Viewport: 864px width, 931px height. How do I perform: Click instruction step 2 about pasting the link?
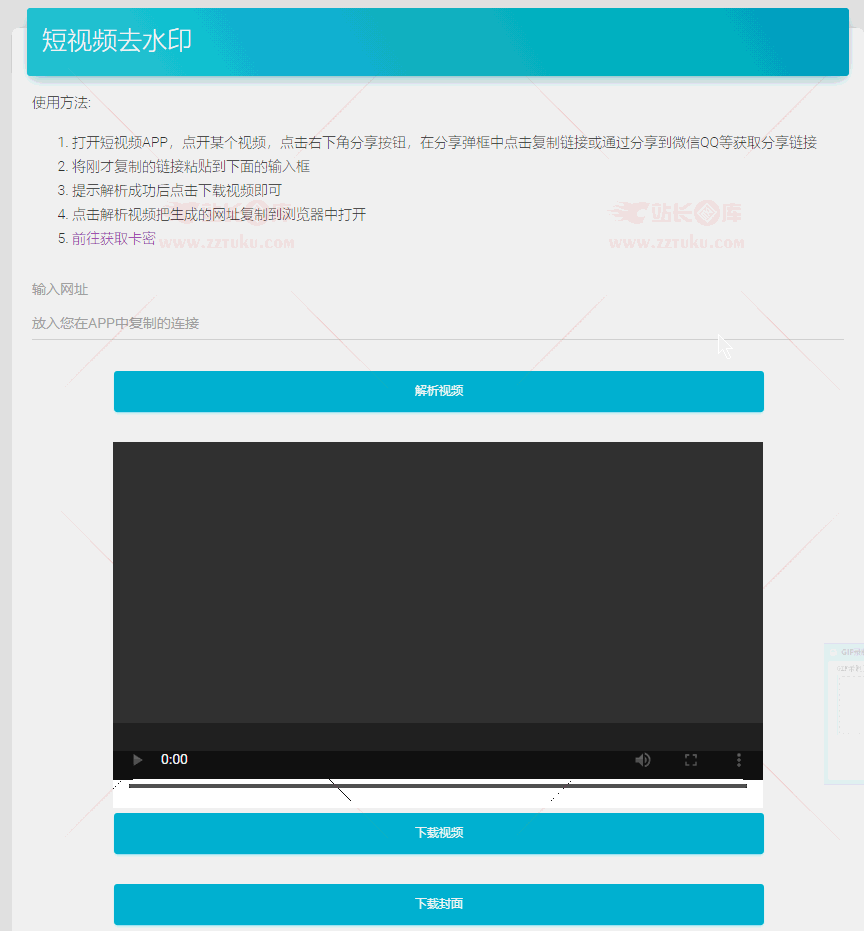click(x=191, y=166)
